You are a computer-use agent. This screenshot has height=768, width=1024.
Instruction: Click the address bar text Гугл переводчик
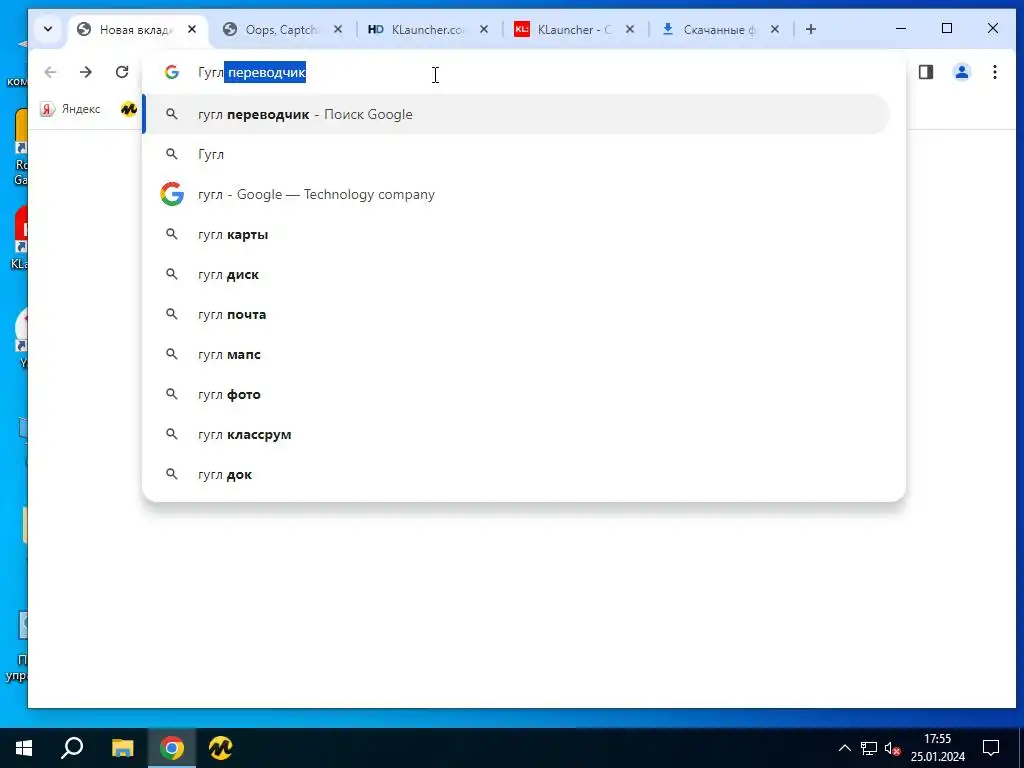[x=252, y=72]
